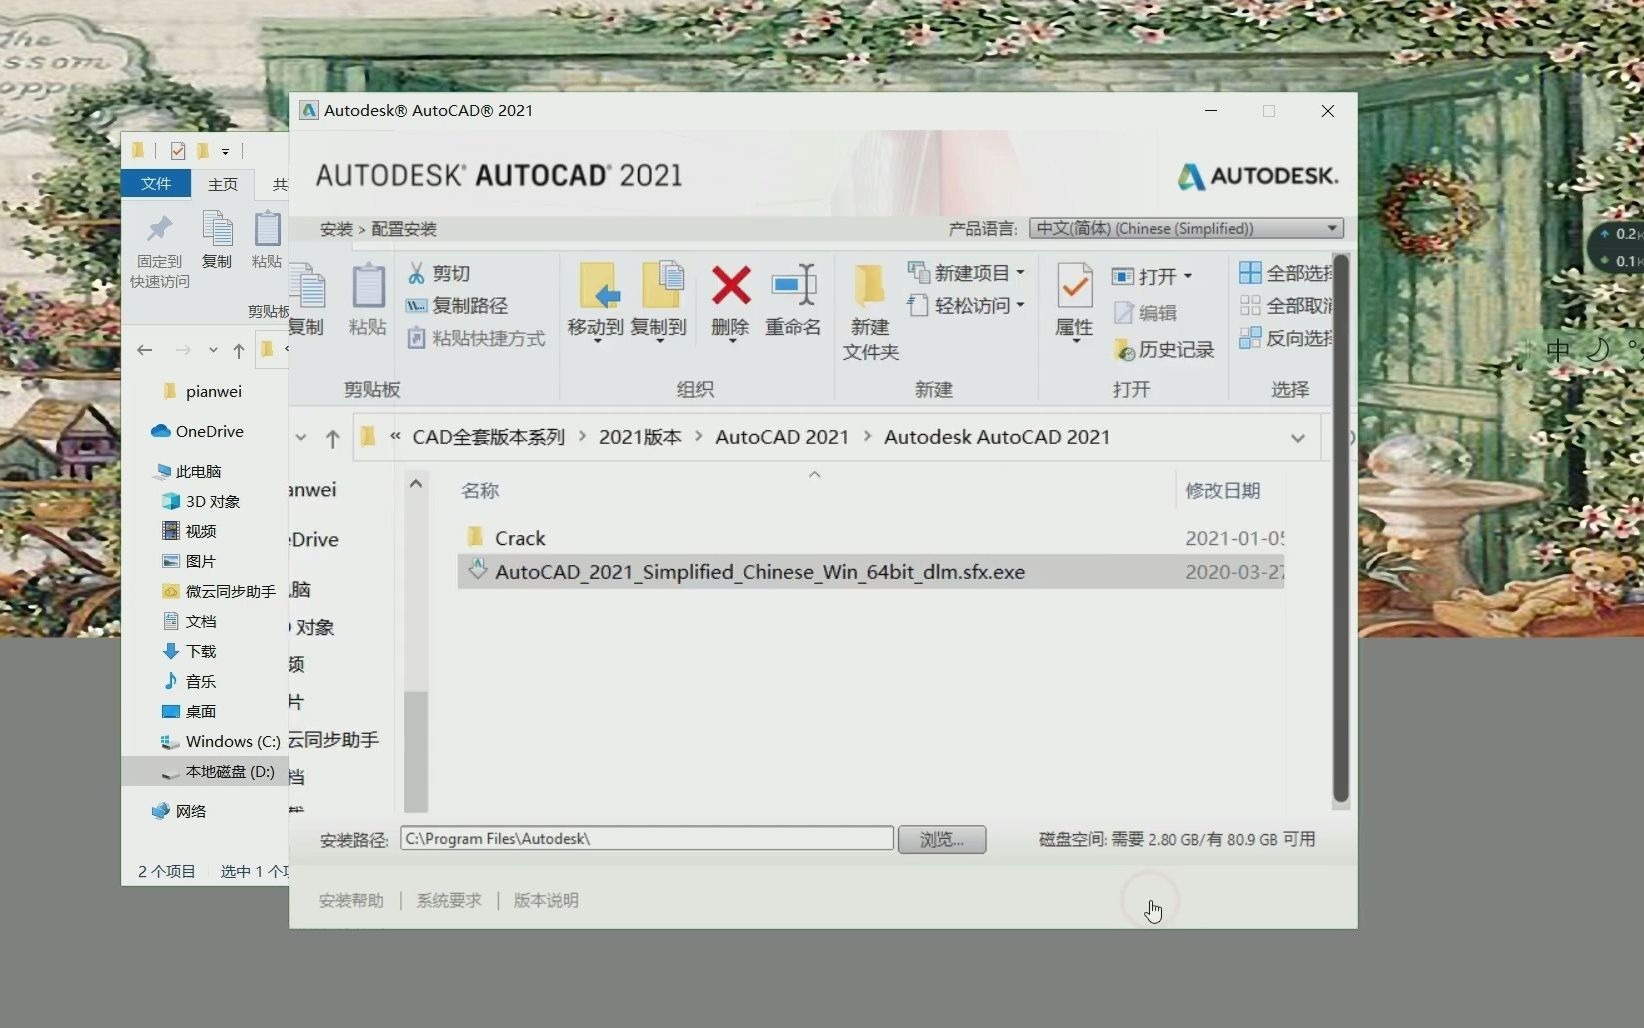Click the install path input field
The height and width of the screenshot is (1028, 1644).
click(x=647, y=838)
